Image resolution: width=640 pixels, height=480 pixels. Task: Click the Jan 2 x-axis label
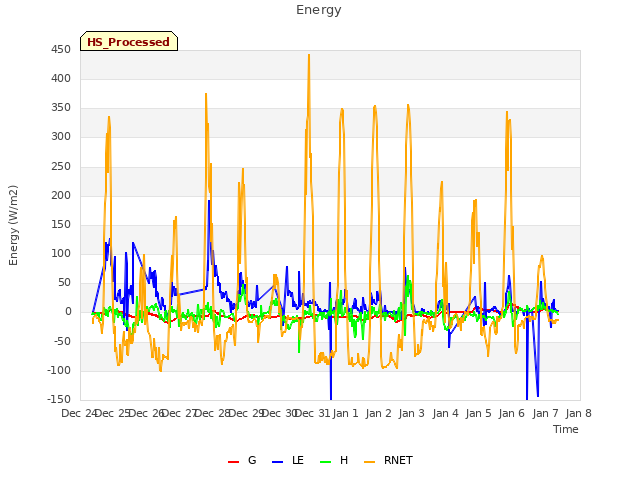click(378, 413)
